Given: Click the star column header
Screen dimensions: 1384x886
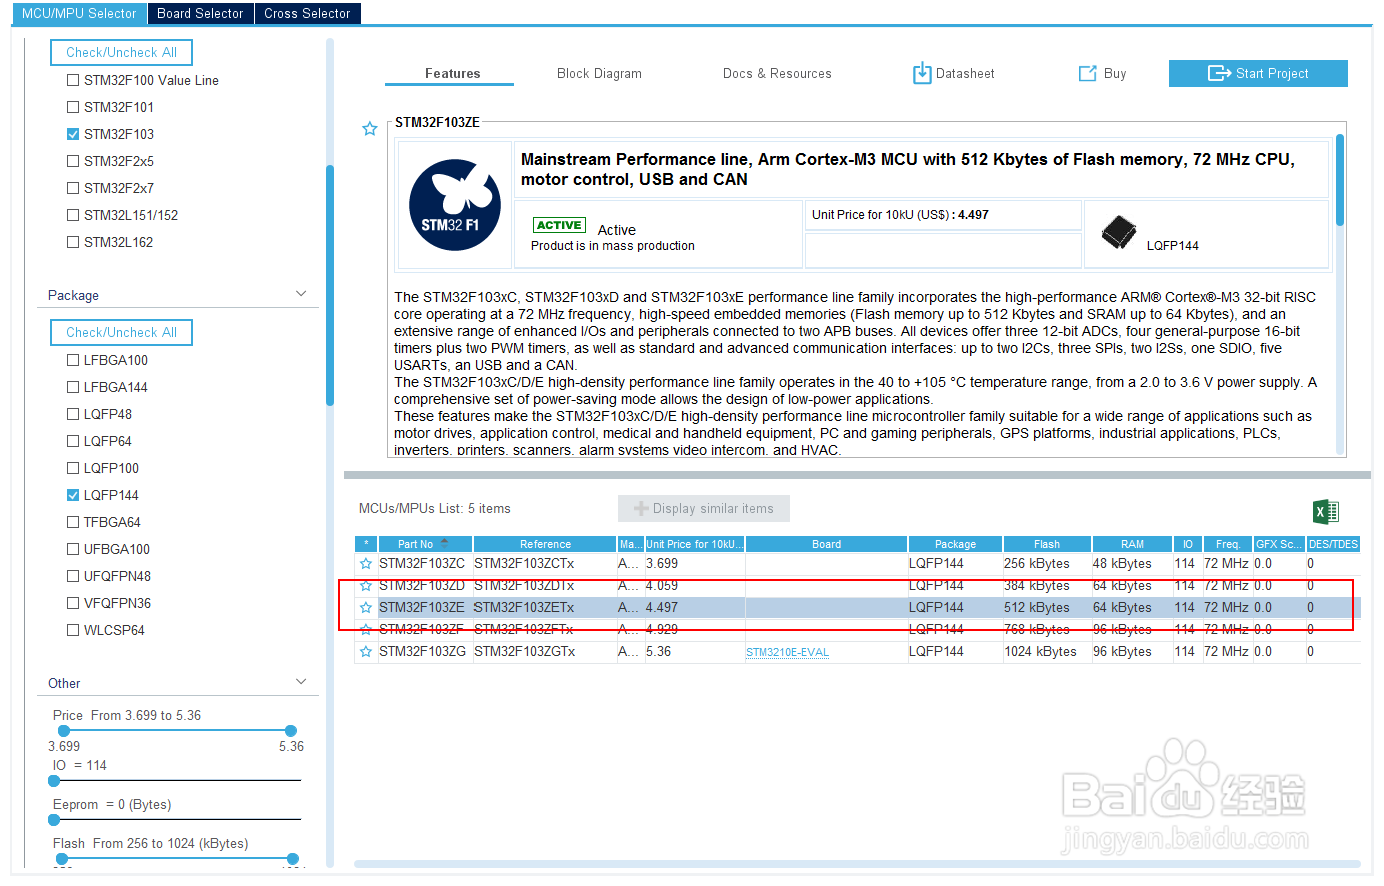Looking at the screenshot, I should coord(366,544).
